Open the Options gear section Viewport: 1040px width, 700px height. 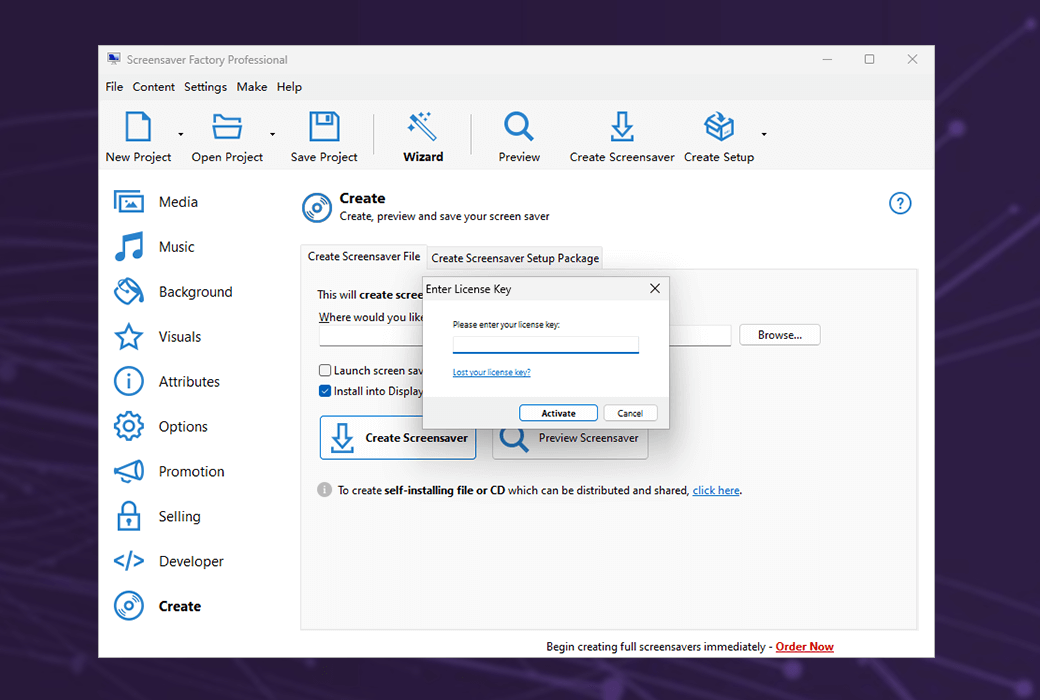[x=161, y=427]
